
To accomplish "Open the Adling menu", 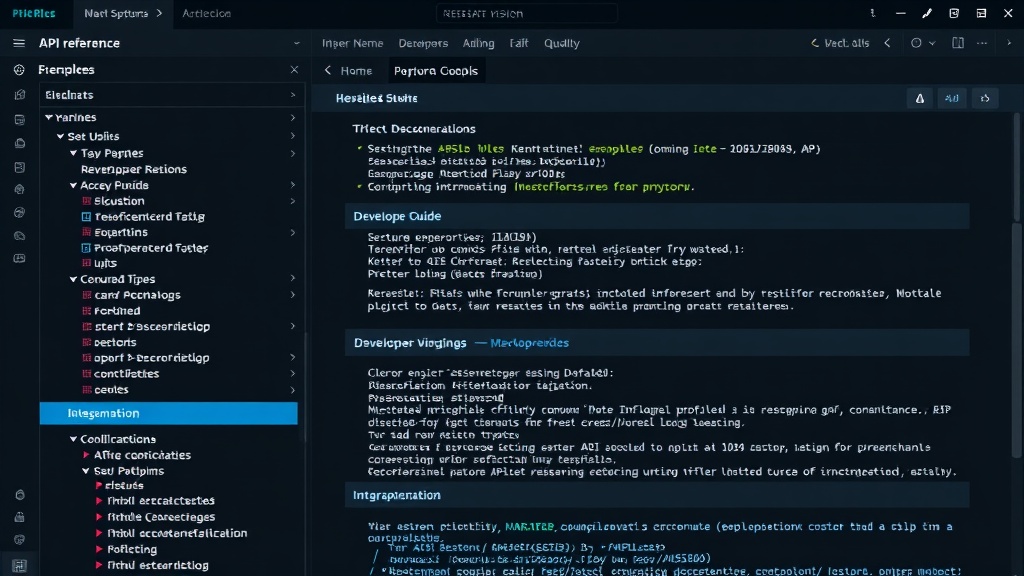I will pyautogui.click(x=479, y=43).
